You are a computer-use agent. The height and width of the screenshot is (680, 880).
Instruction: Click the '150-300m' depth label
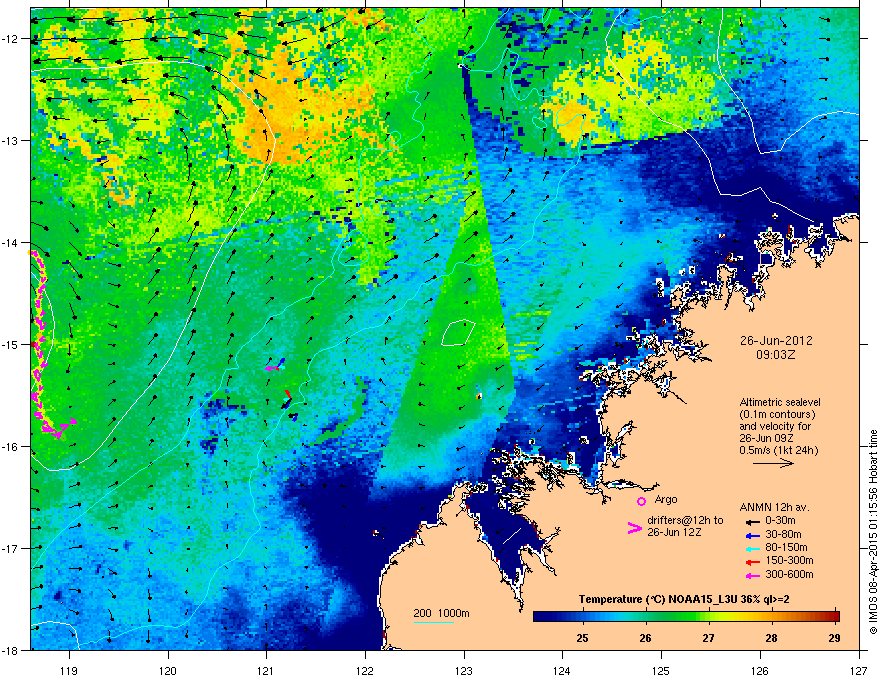(x=789, y=560)
